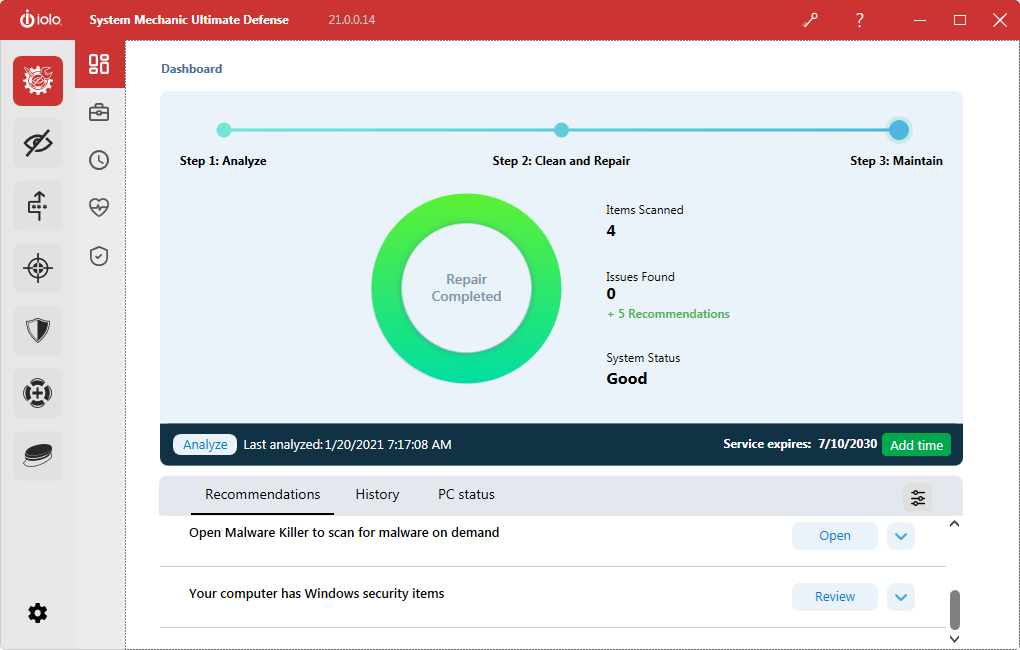The image size is (1020, 650).
Task: Click the Analyze button
Action: tap(205, 444)
